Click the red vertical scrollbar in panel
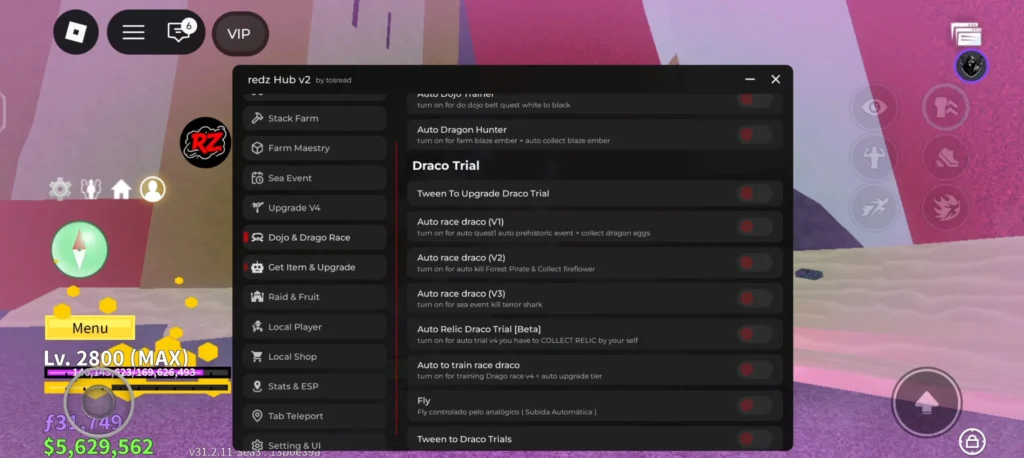This screenshot has height=458, width=1024. point(396,288)
